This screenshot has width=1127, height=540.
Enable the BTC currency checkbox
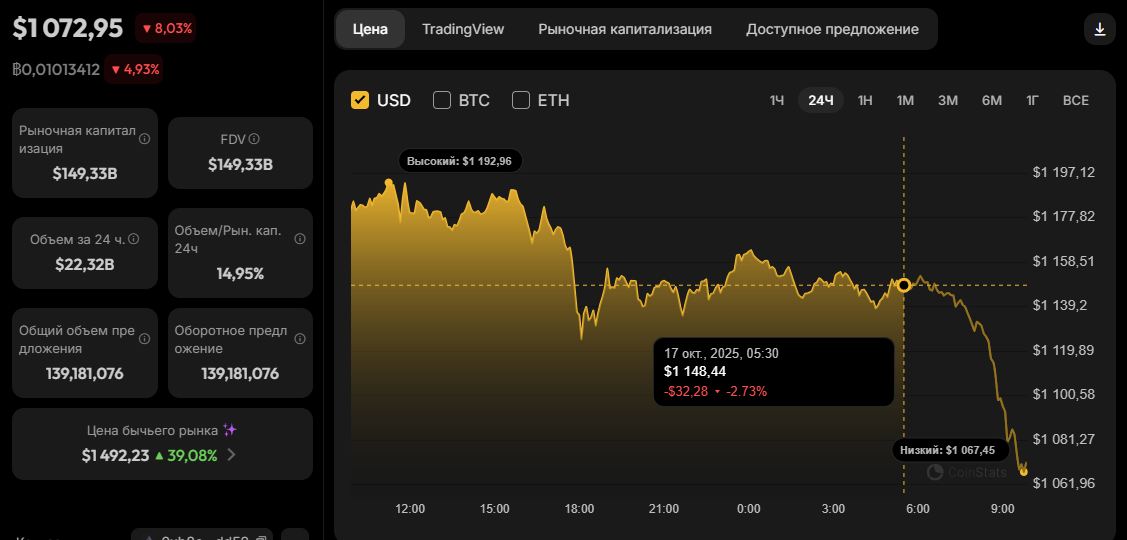442,100
